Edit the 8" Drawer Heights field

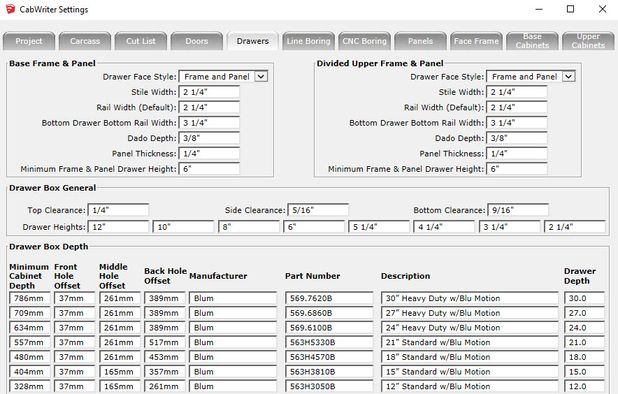pyautogui.click(x=249, y=227)
